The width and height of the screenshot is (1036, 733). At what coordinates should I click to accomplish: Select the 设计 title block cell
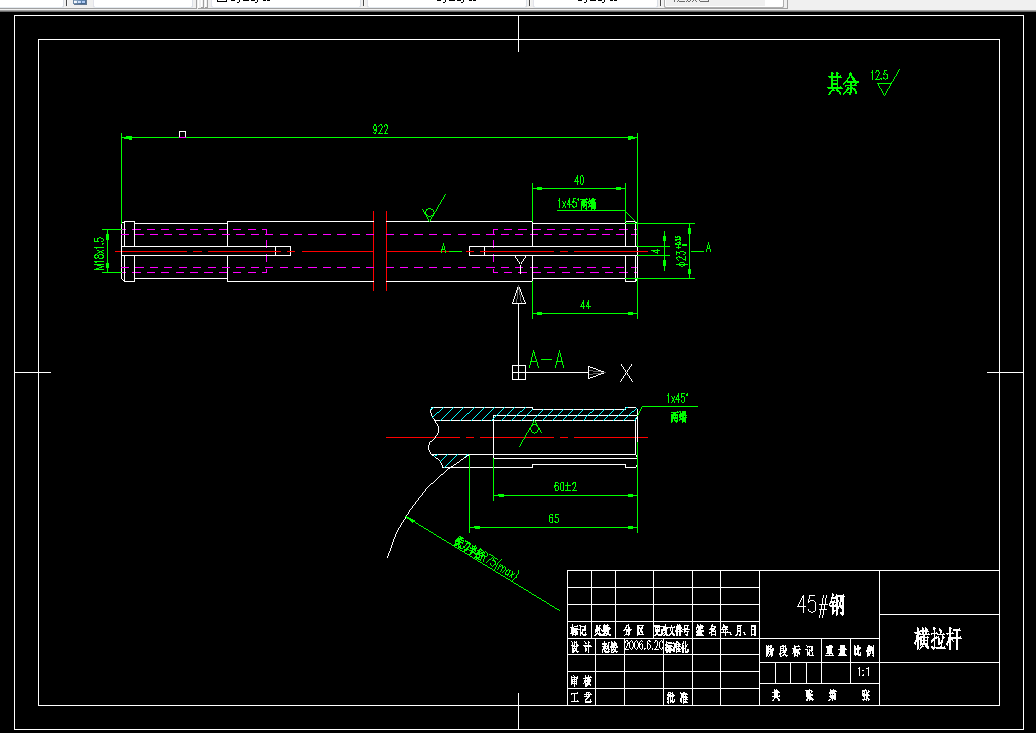[581, 648]
